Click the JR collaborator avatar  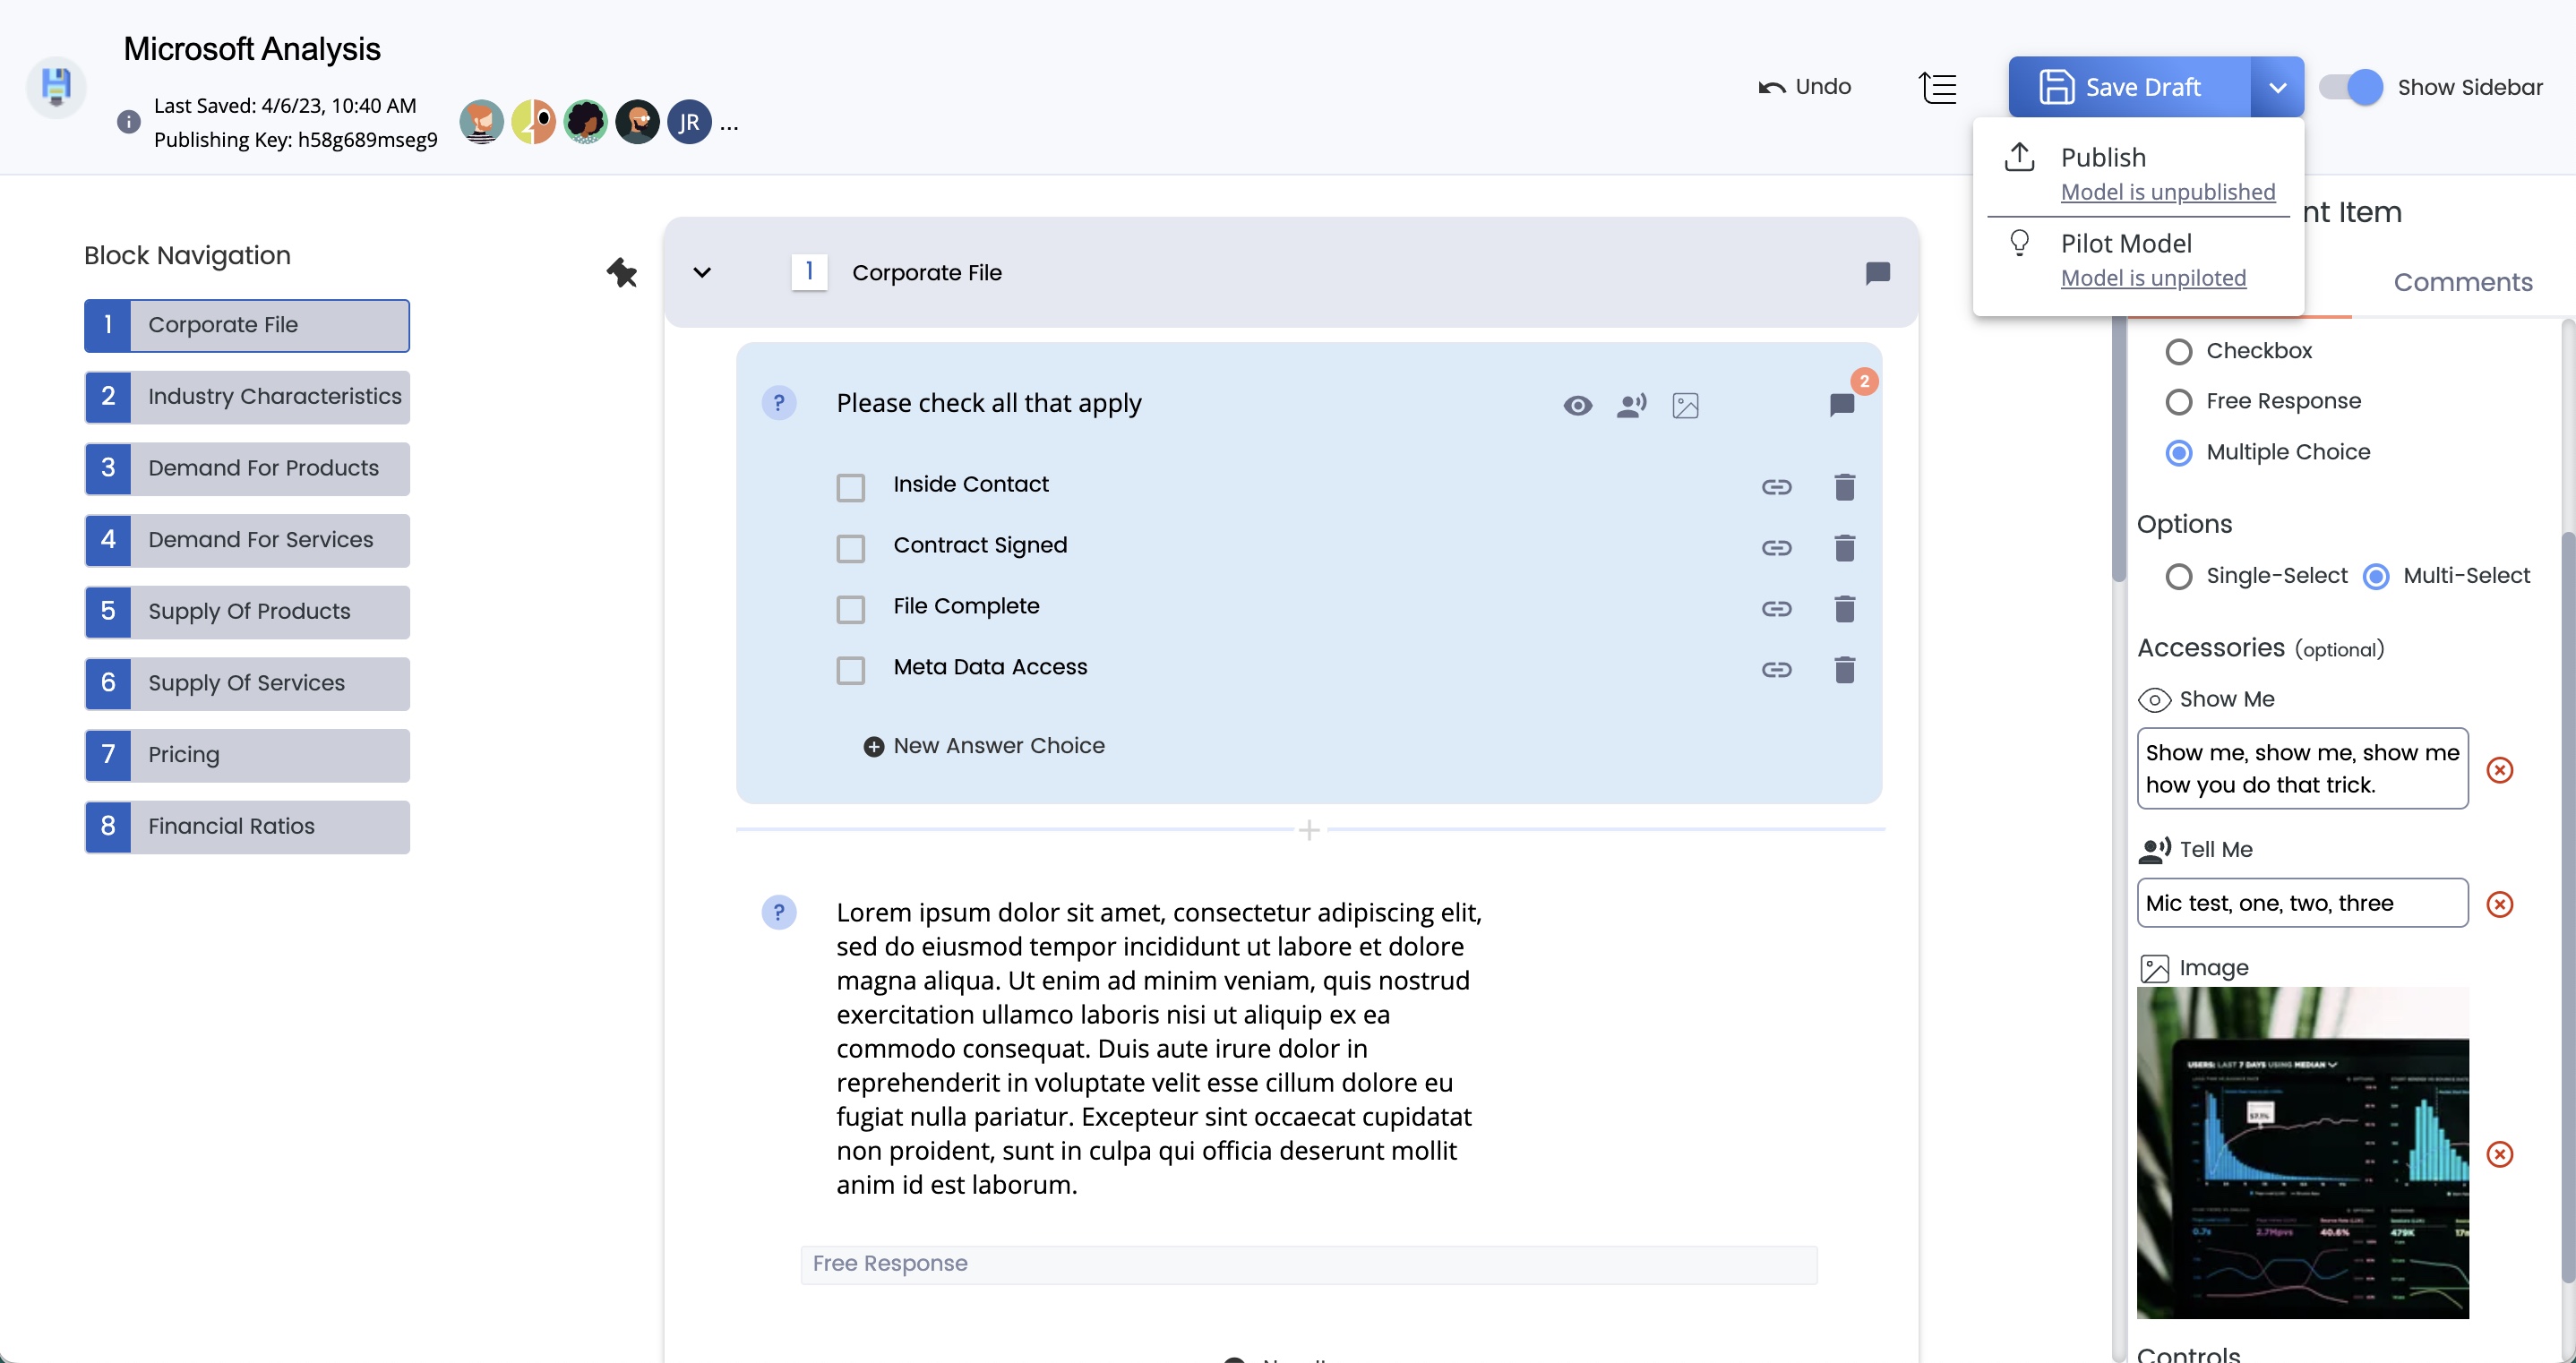click(689, 122)
